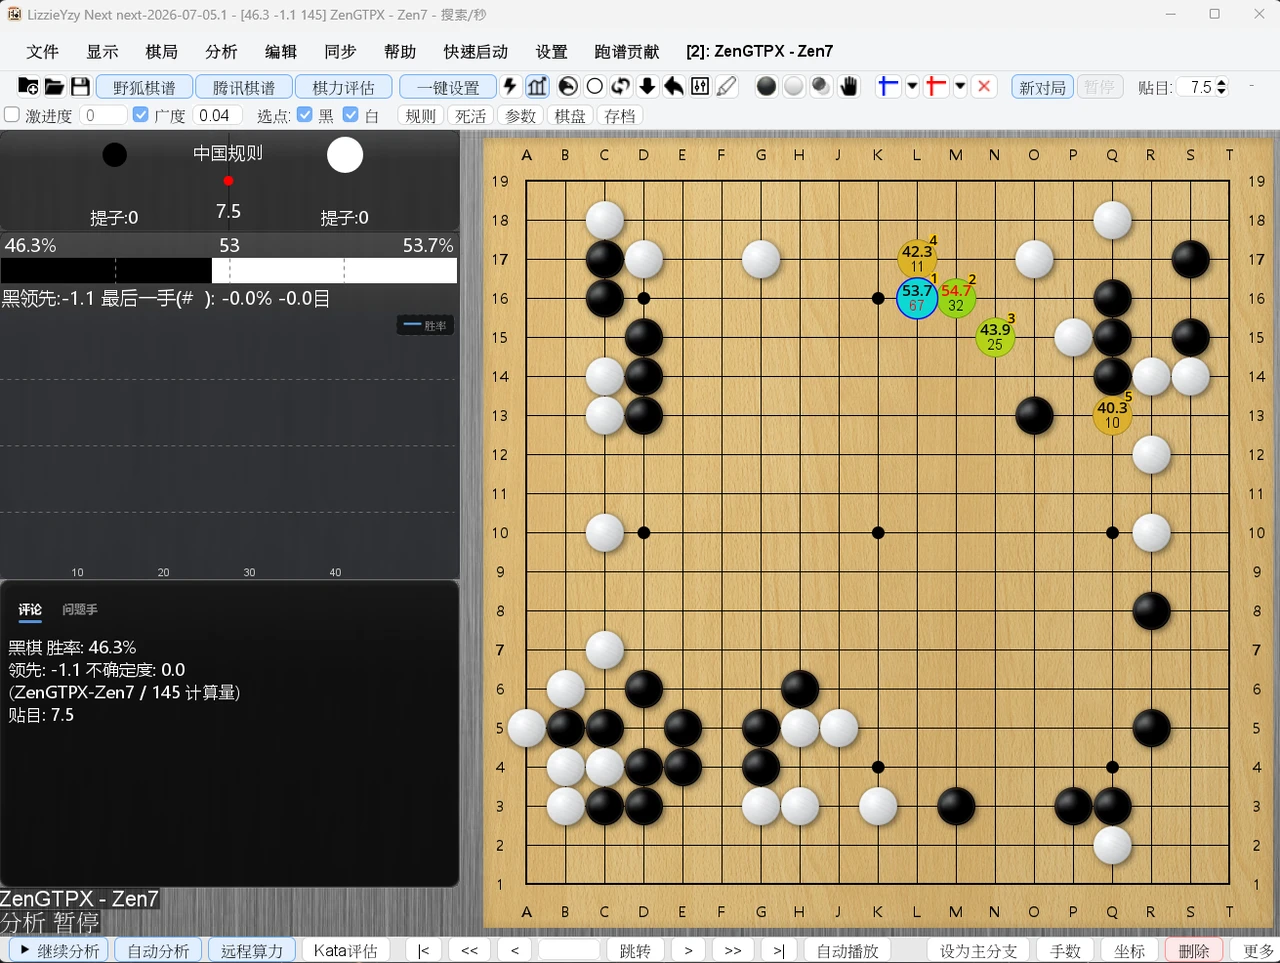Click the green 54.7 candidate move
The width and height of the screenshot is (1280, 963).
(x=956, y=298)
